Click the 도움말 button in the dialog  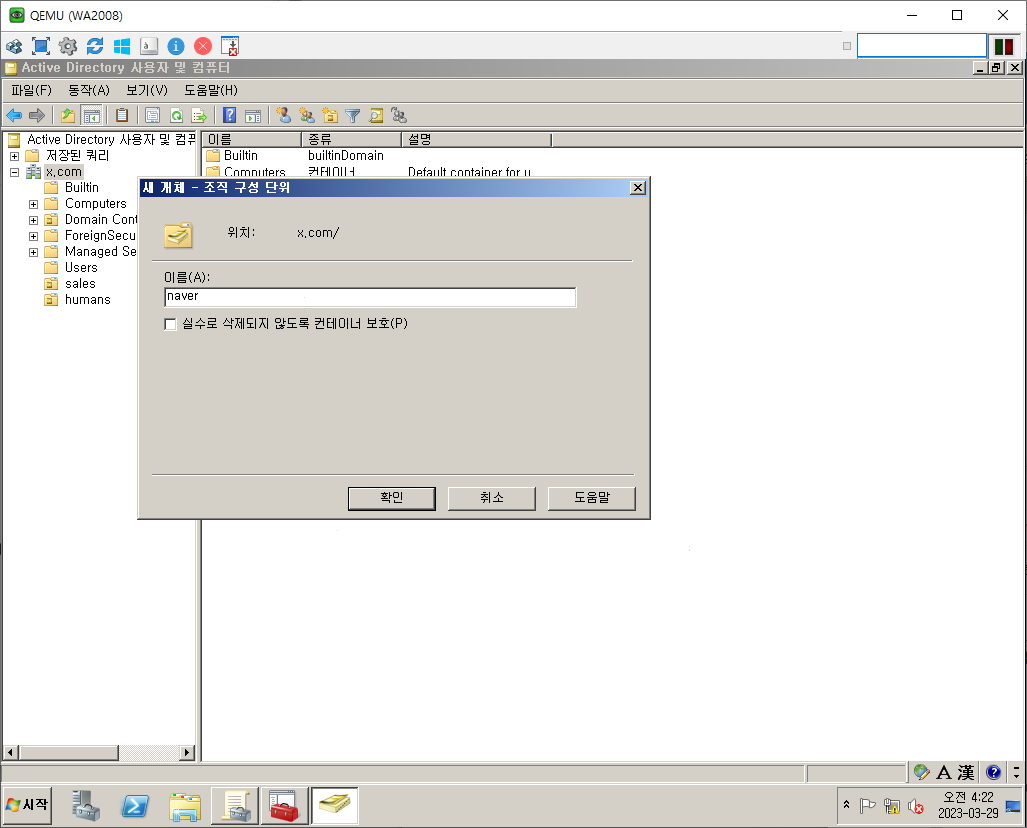(x=591, y=498)
